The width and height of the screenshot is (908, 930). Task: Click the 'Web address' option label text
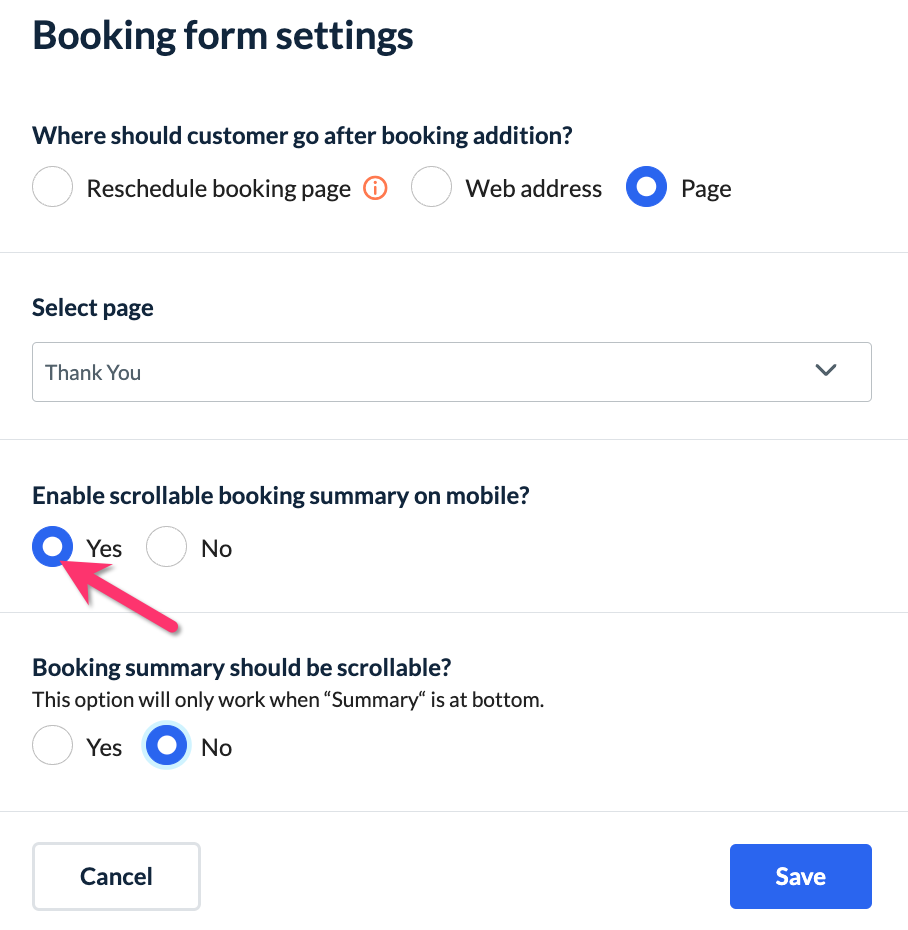tap(534, 189)
